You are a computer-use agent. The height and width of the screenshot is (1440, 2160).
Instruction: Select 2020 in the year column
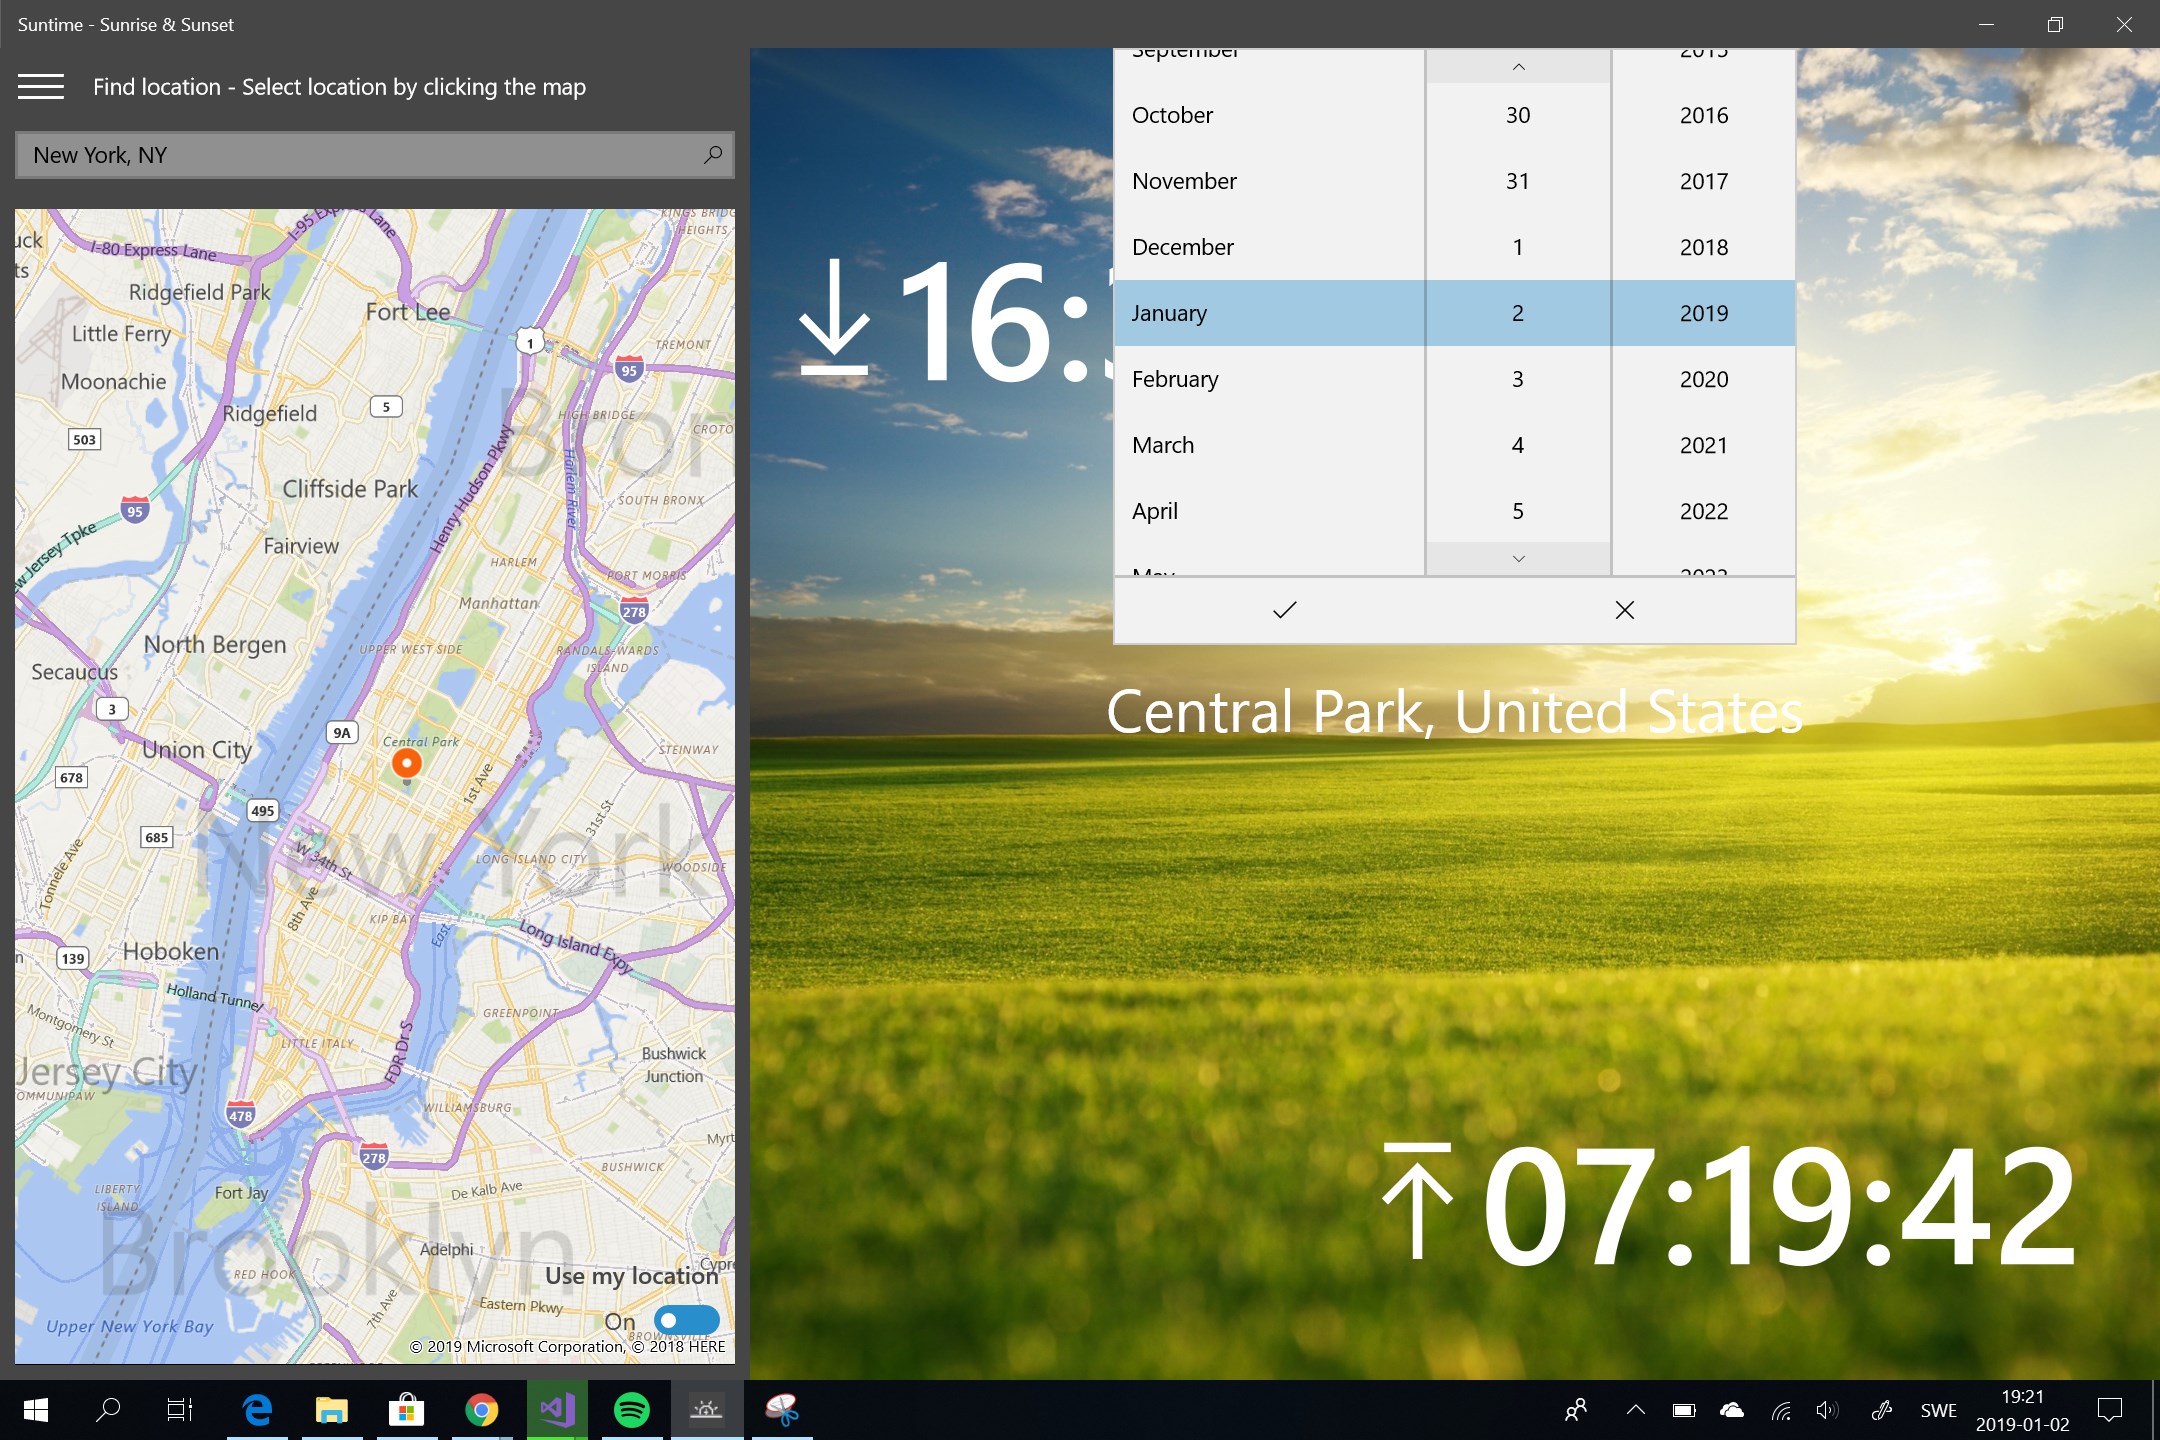[x=1703, y=379]
